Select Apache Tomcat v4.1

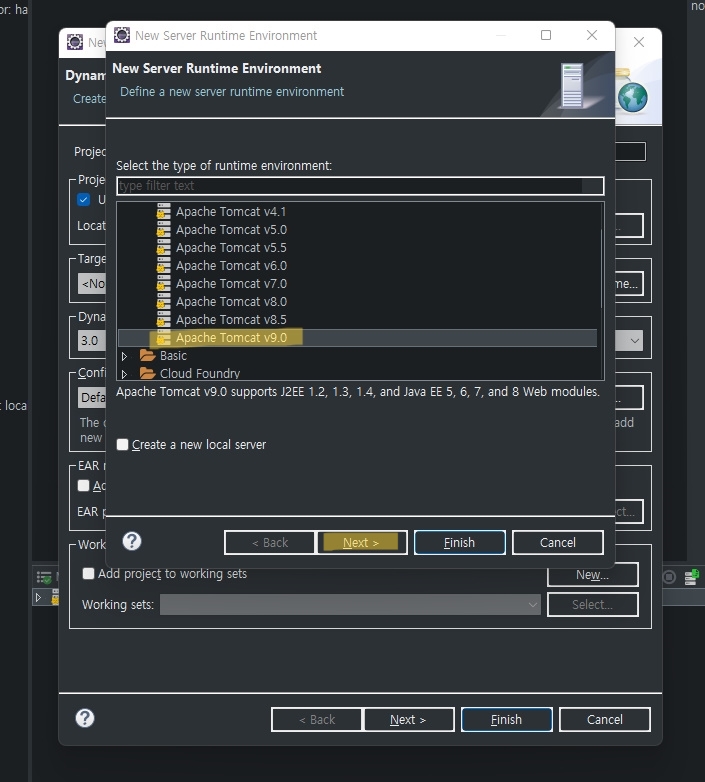pyautogui.click(x=231, y=211)
